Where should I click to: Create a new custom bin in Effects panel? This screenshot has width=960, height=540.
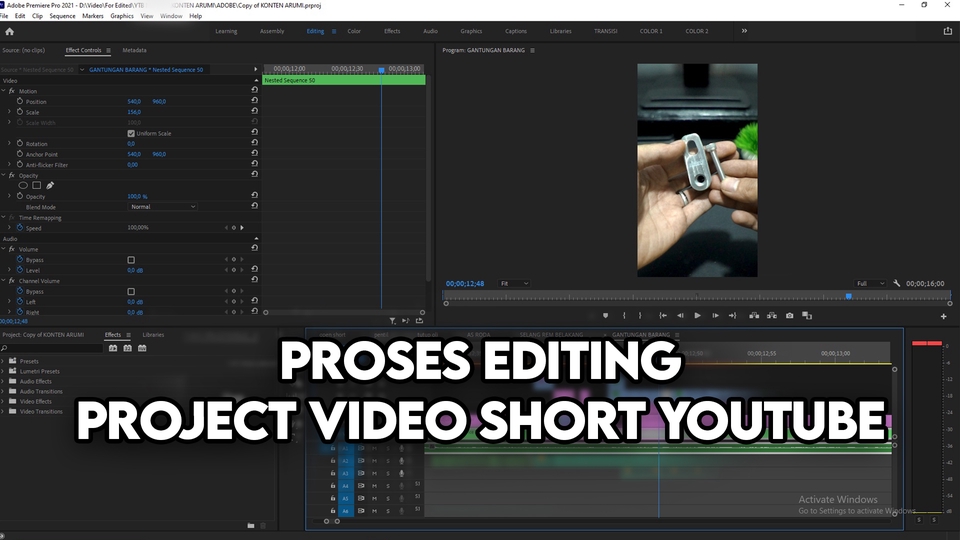coord(251,525)
